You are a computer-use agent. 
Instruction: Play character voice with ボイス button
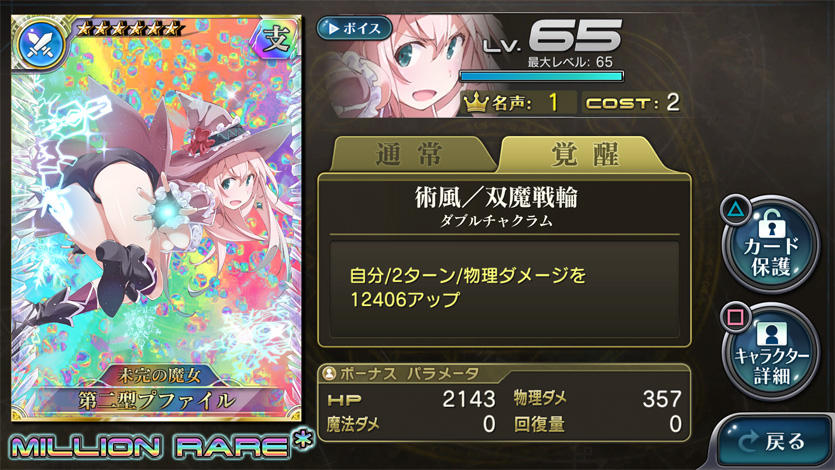pyautogui.click(x=354, y=28)
